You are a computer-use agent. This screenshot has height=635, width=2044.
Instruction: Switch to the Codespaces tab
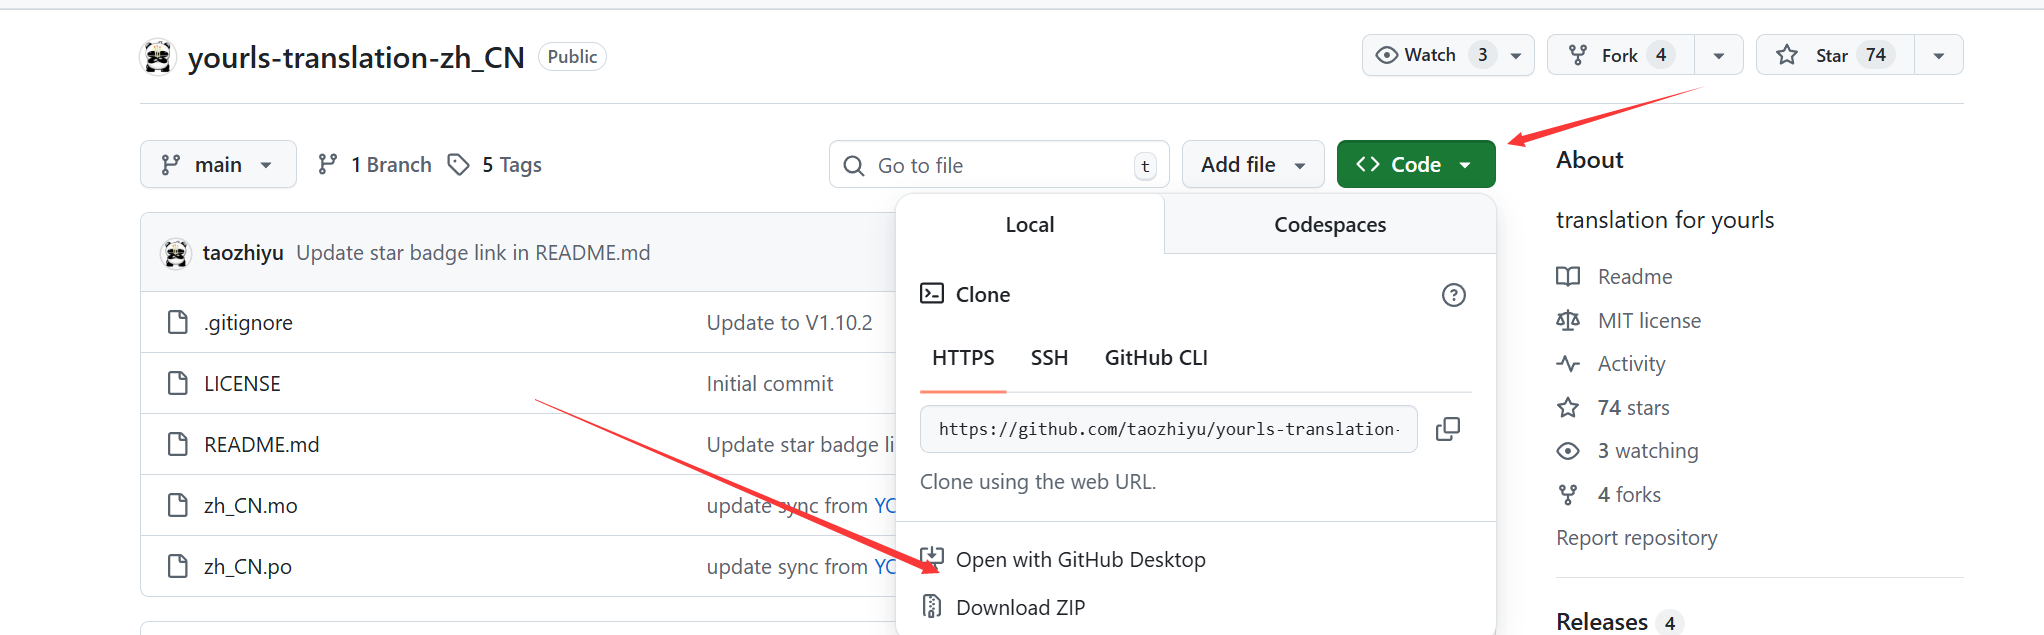click(x=1329, y=225)
